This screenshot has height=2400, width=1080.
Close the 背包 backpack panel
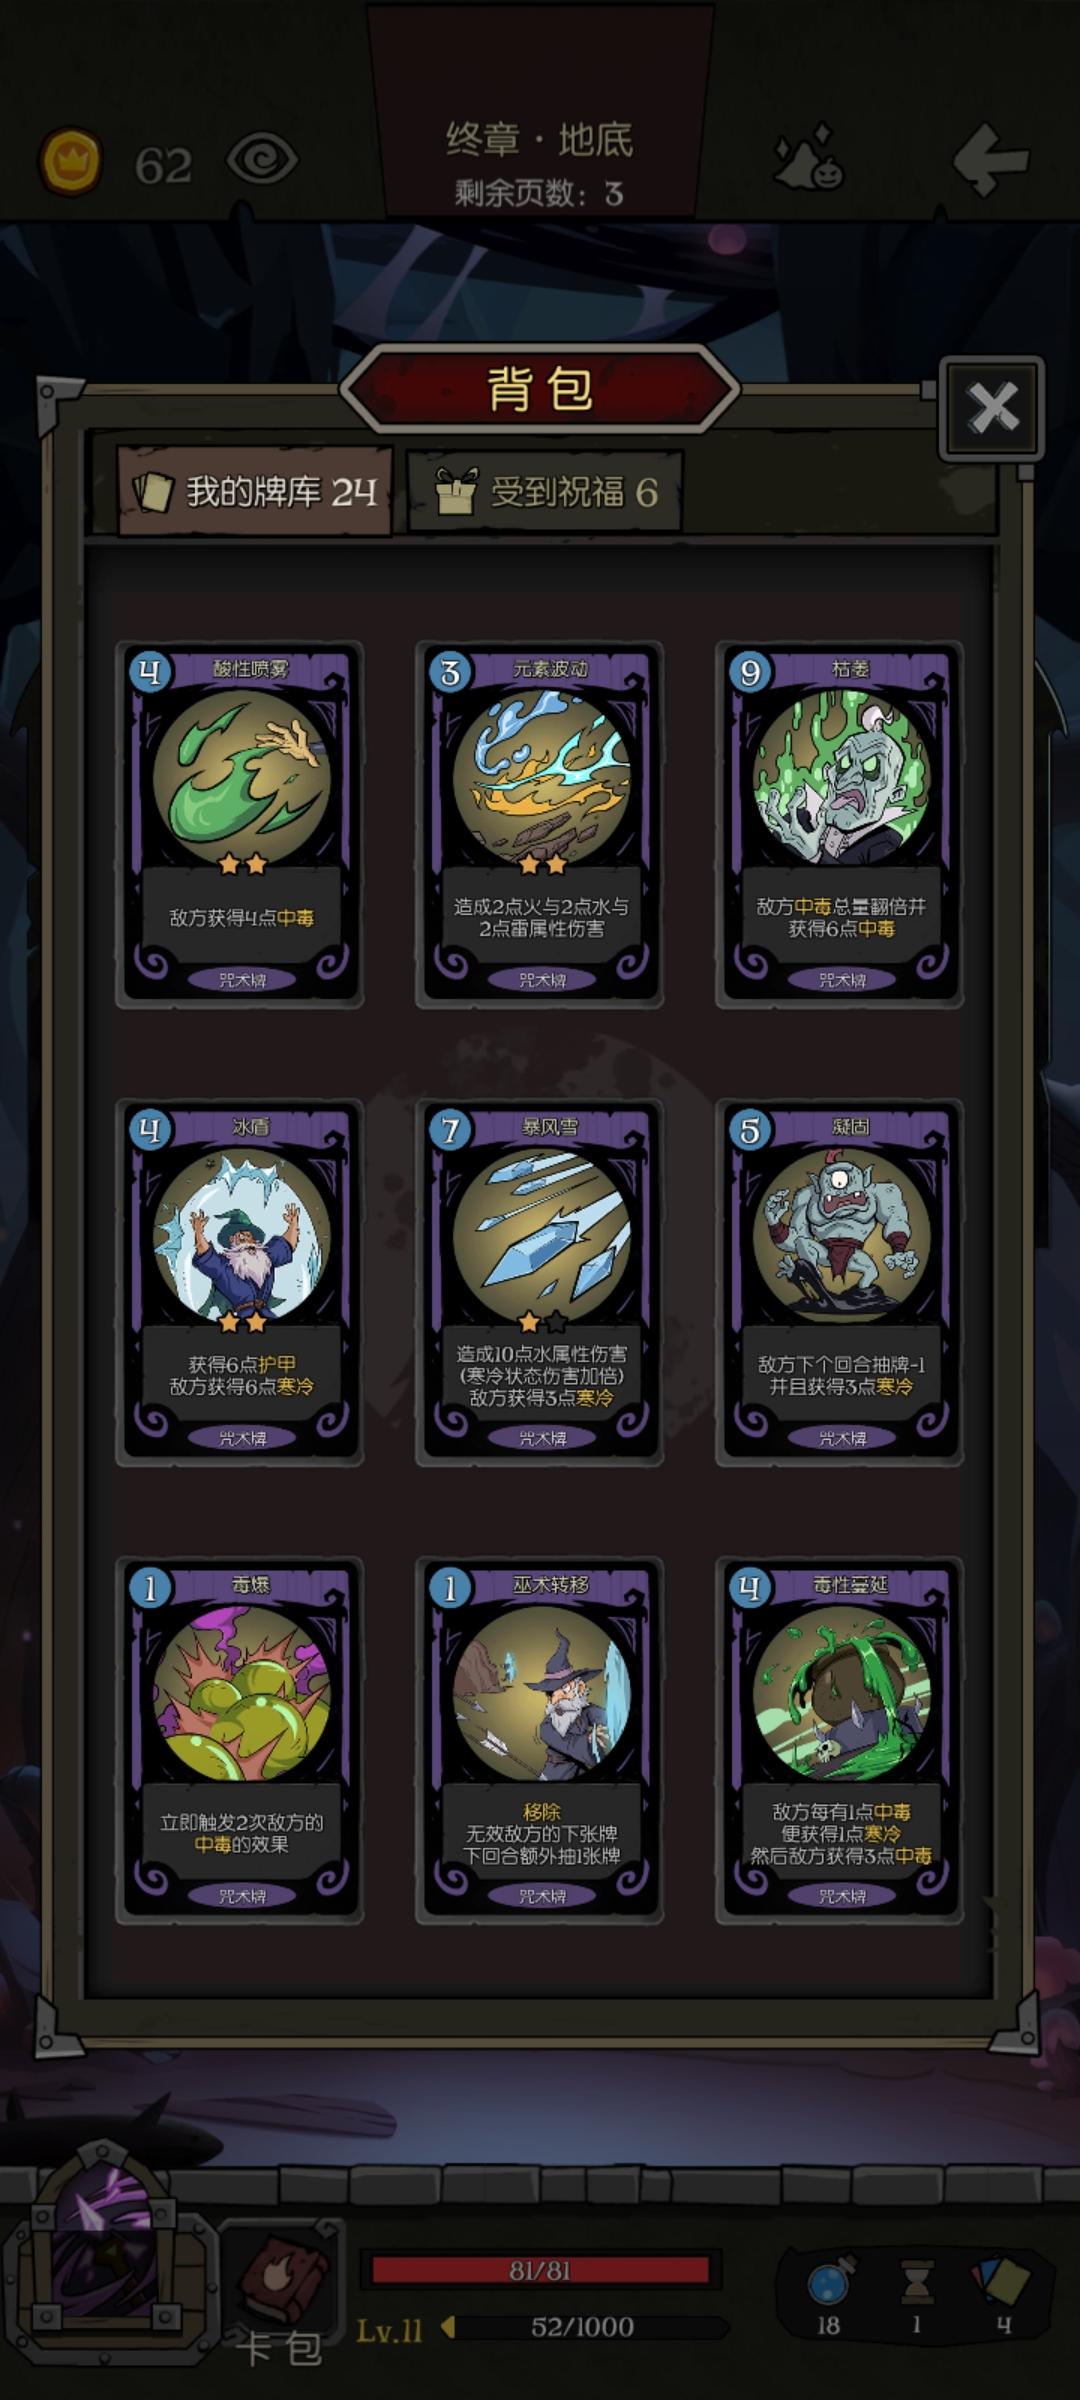pyautogui.click(x=992, y=407)
